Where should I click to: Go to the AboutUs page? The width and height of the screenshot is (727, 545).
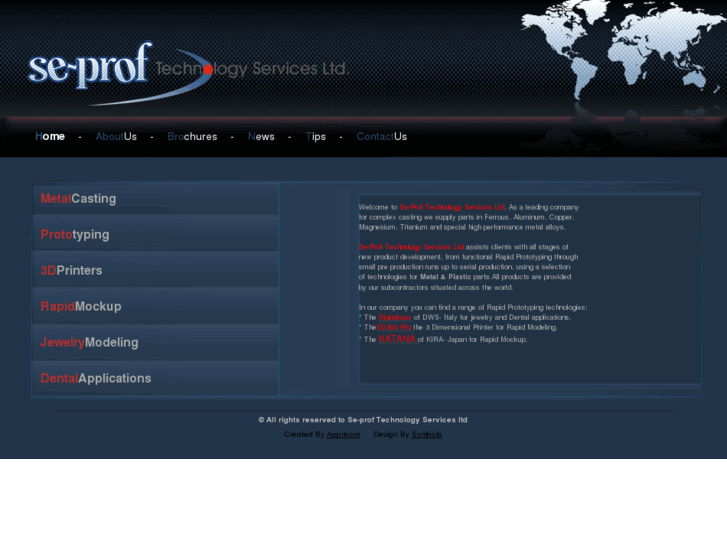click(116, 136)
